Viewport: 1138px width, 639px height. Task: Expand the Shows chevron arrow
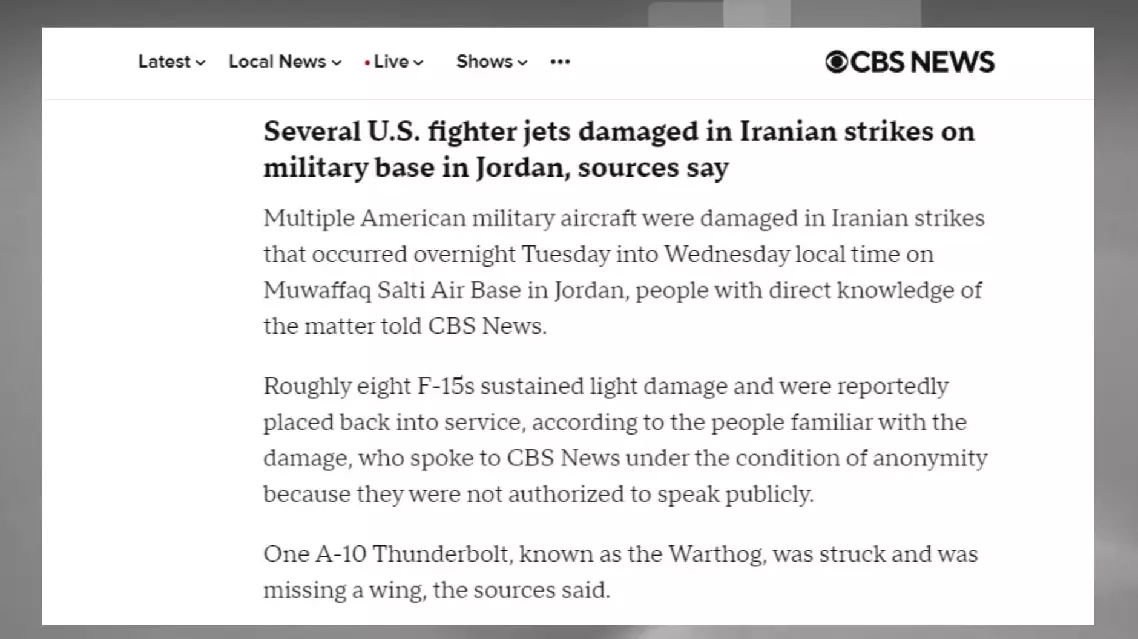[523, 63]
